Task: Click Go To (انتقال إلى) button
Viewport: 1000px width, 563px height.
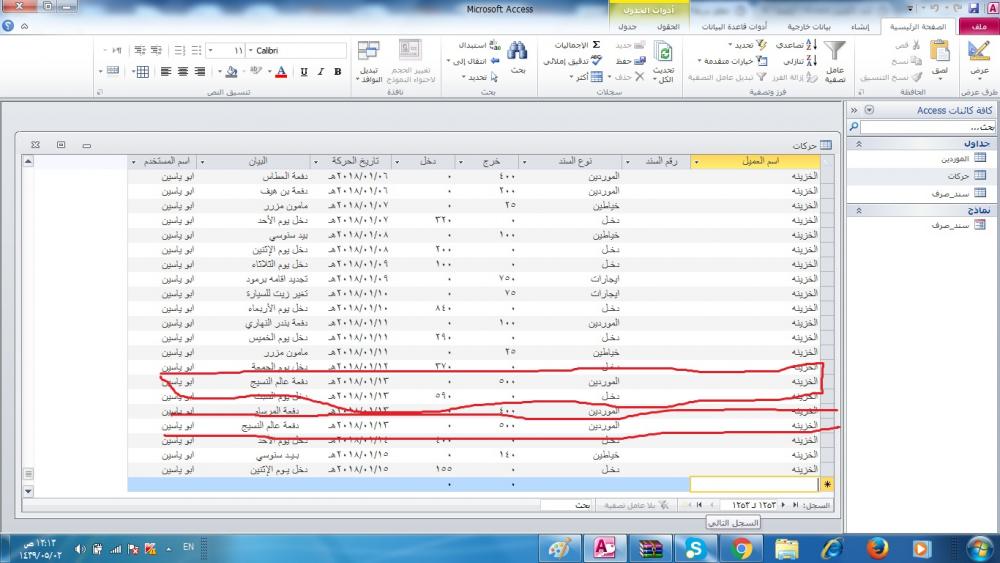Action: [x=473, y=61]
